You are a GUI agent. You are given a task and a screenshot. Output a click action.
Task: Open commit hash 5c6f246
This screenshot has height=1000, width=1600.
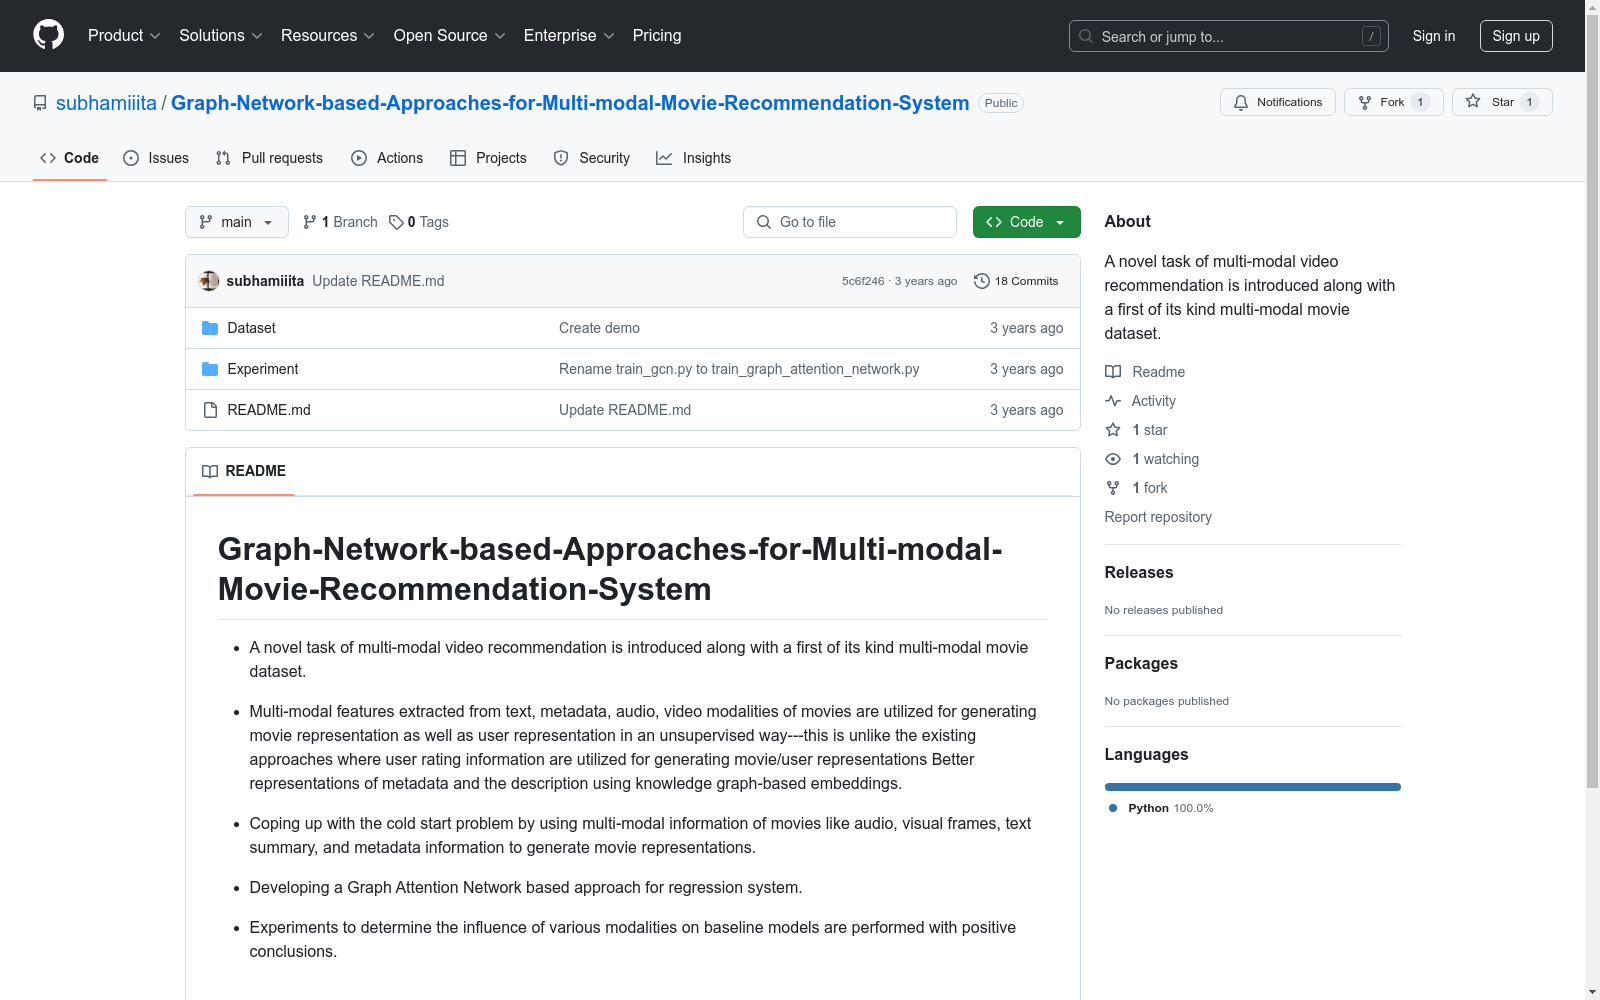pos(863,281)
